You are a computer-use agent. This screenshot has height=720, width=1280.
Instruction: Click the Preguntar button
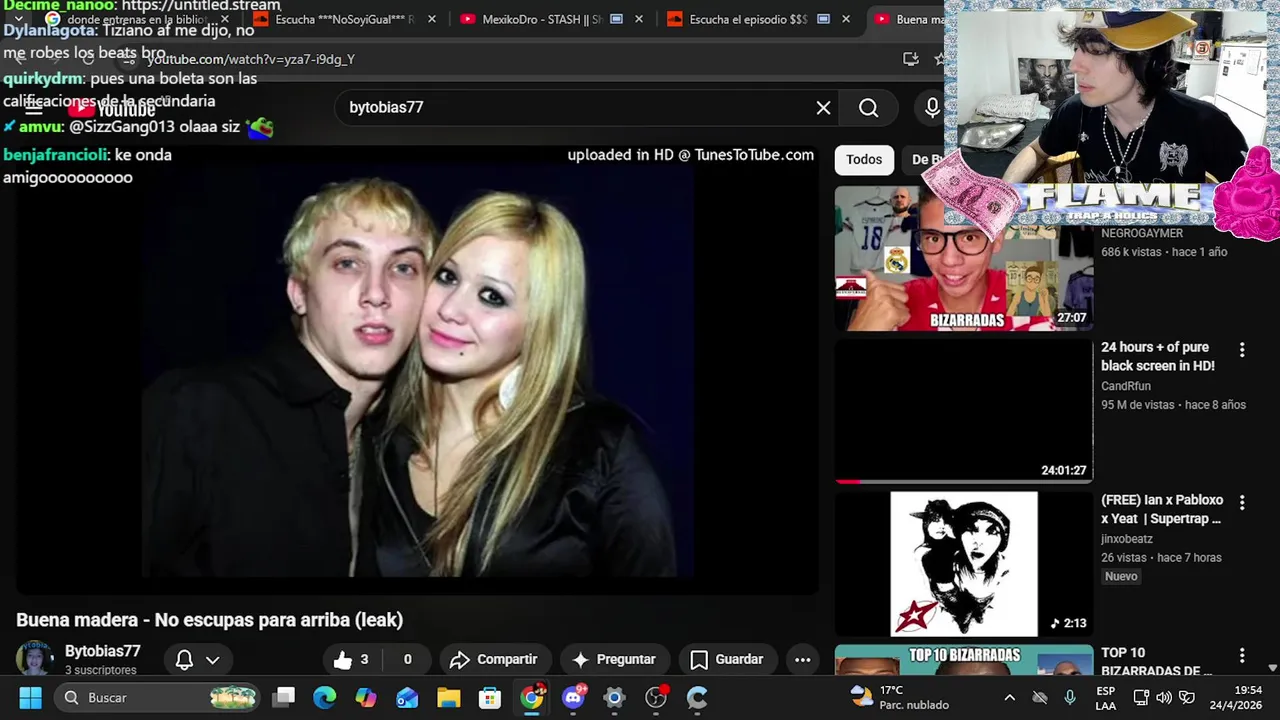614,660
